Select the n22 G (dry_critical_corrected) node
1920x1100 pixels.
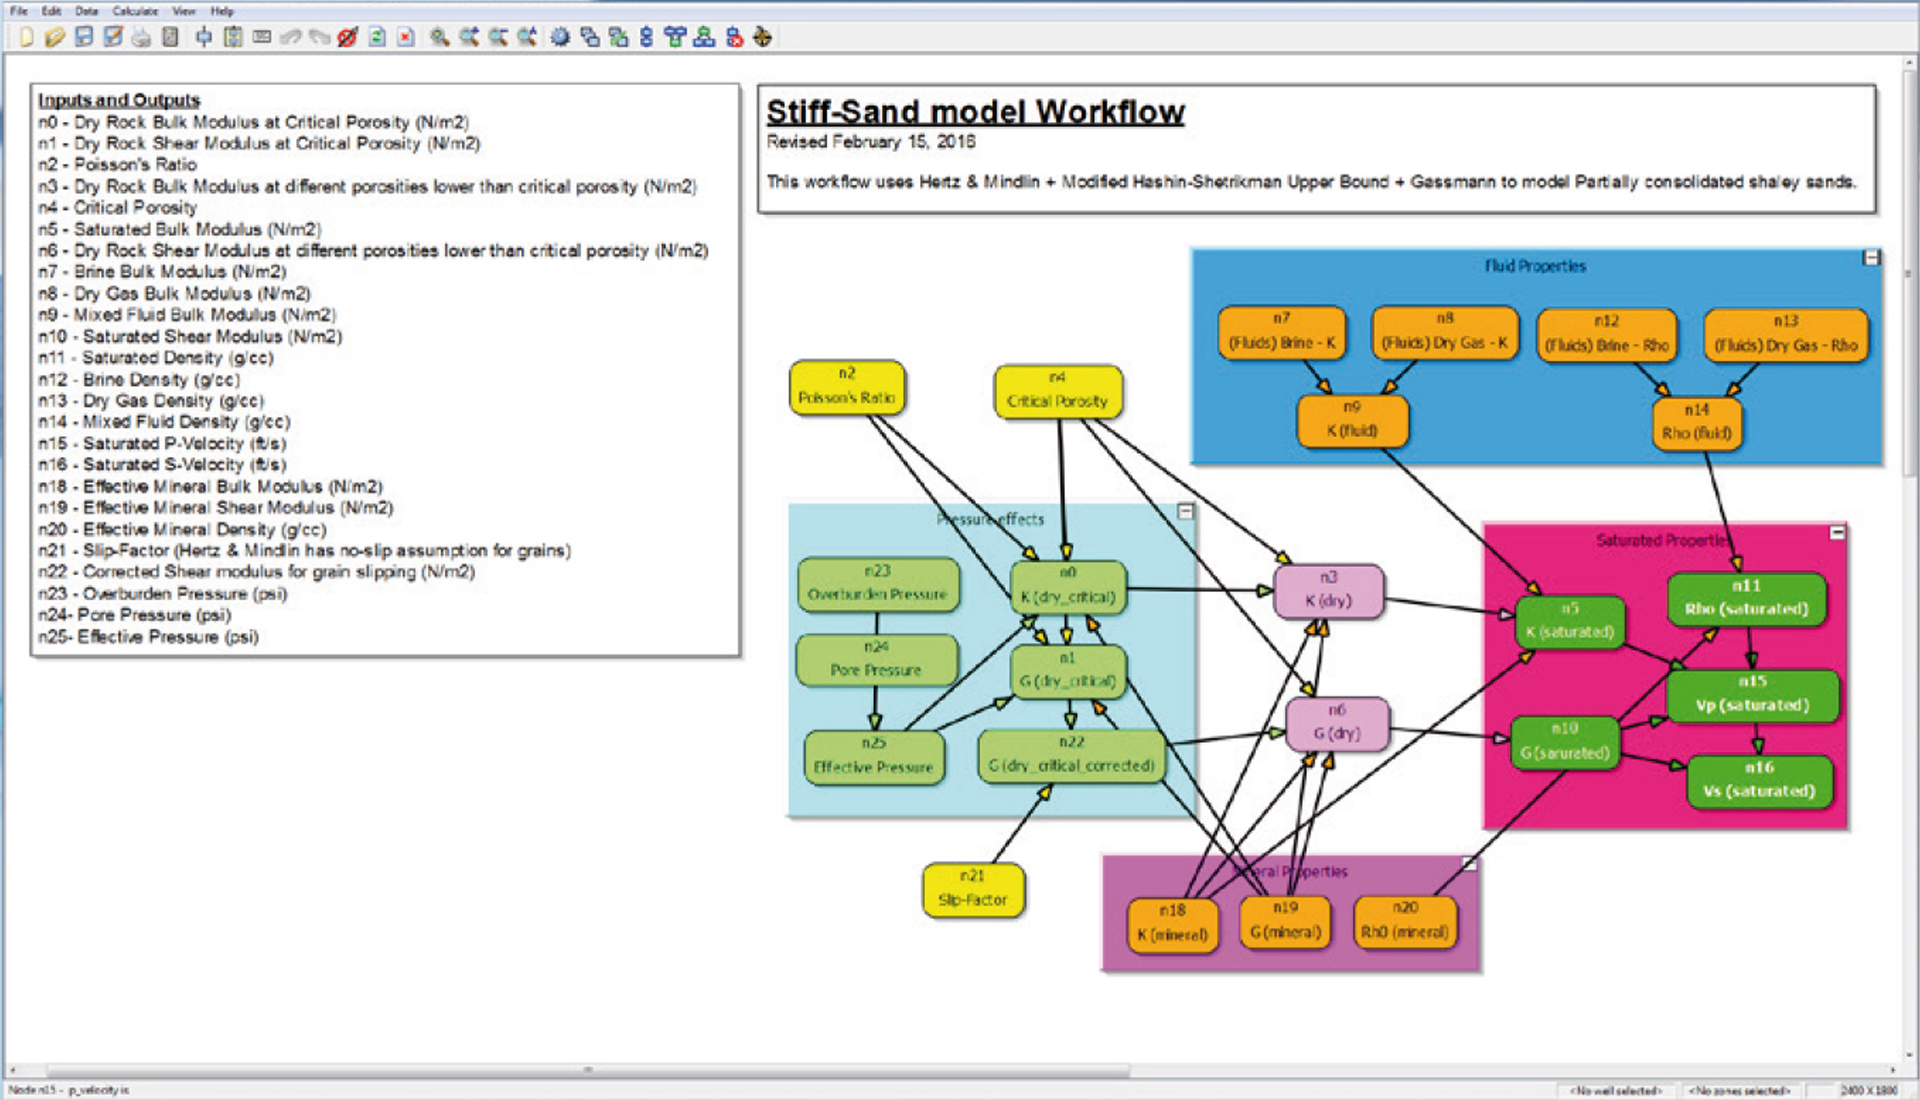(x=1071, y=756)
